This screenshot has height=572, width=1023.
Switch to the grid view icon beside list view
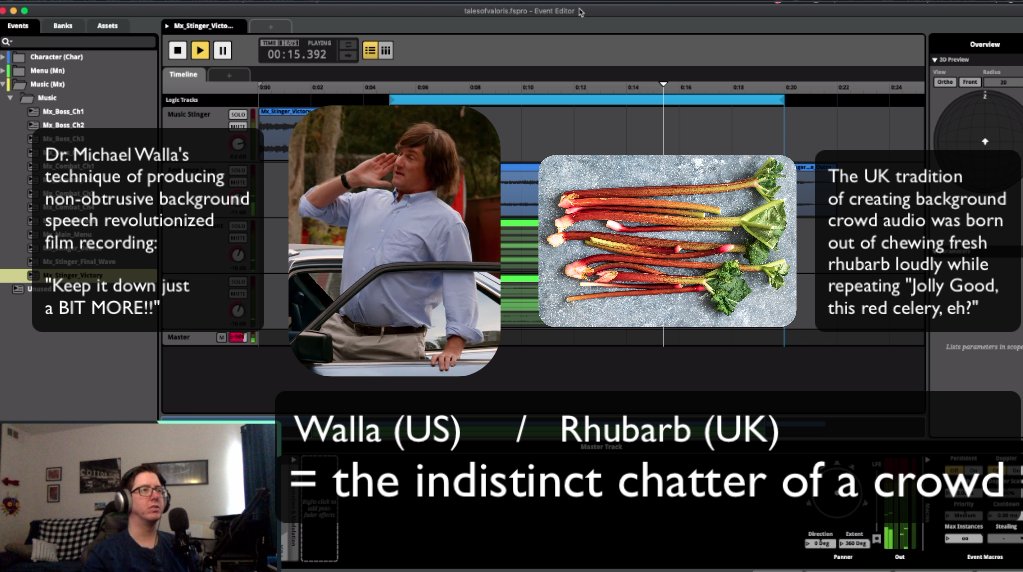pos(386,50)
